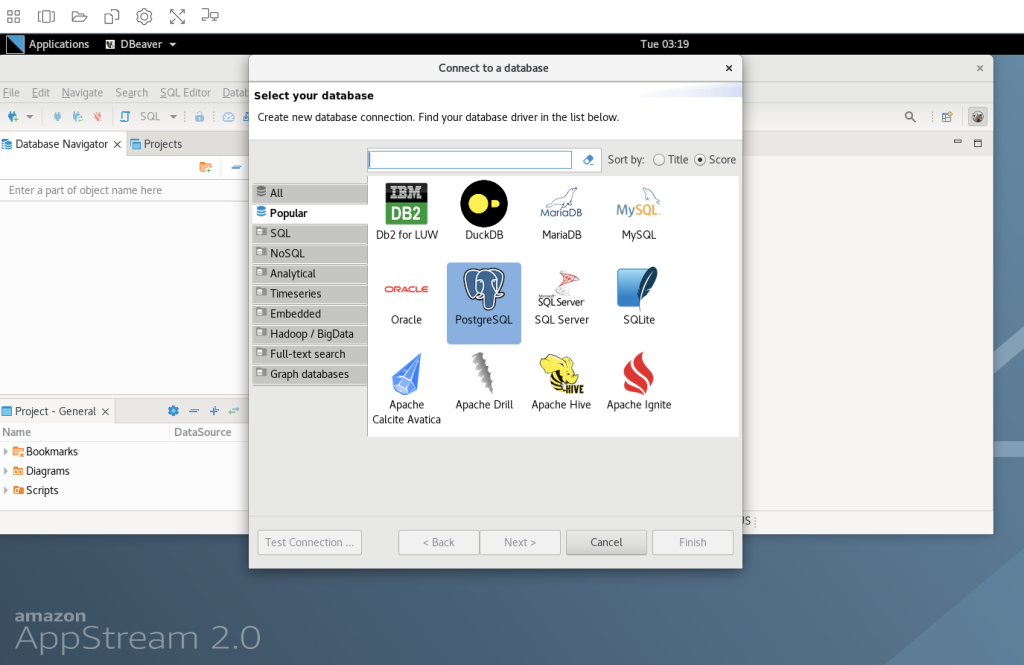
Task: Click the disconnect (red plug) toolbar icon
Action: (99, 117)
